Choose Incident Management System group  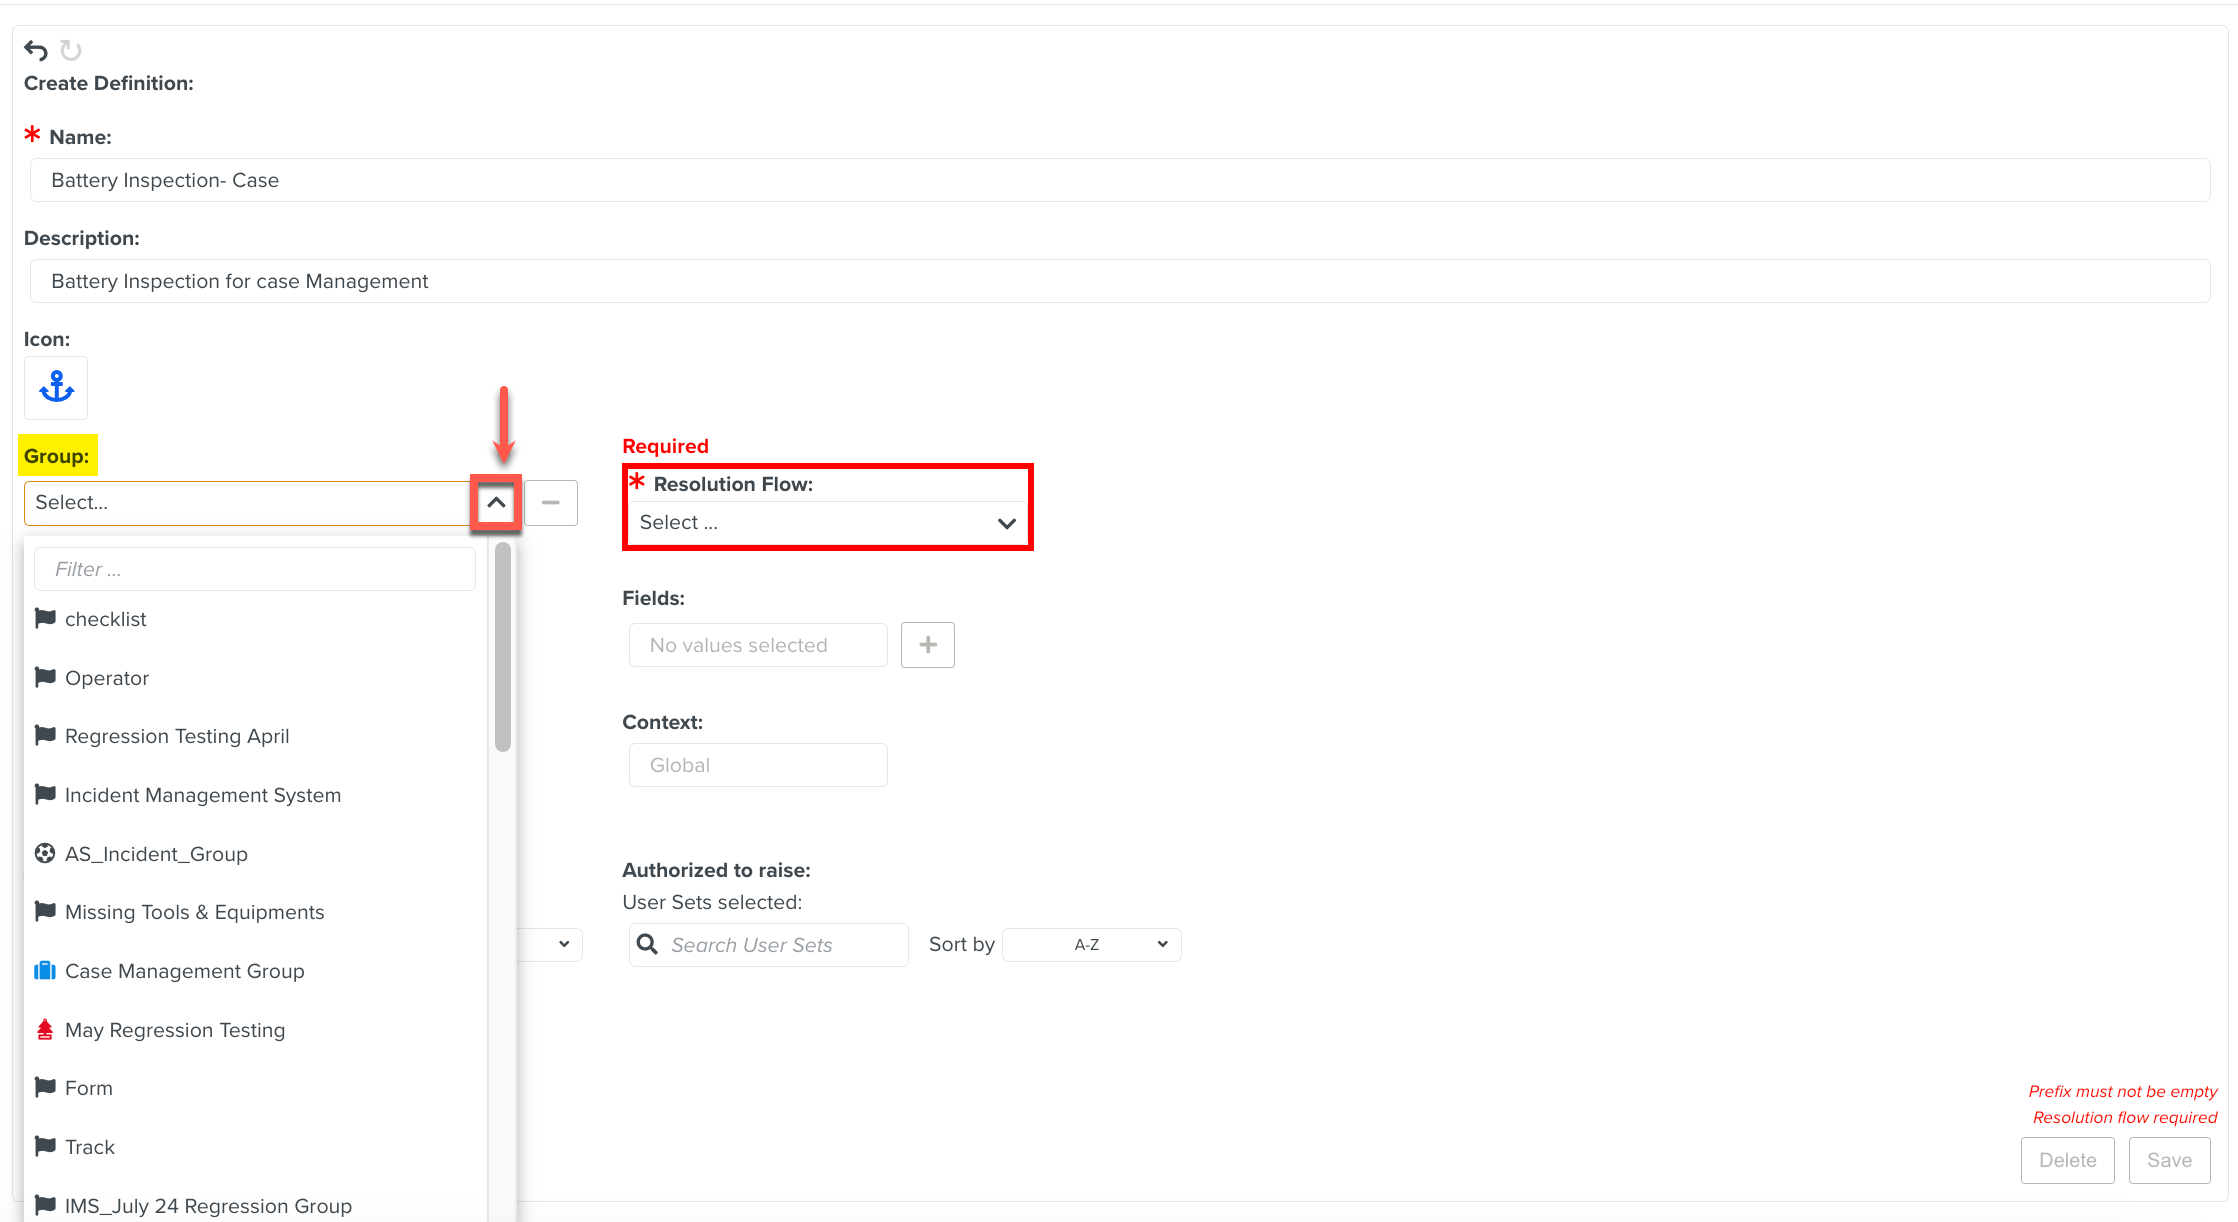(x=203, y=795)
